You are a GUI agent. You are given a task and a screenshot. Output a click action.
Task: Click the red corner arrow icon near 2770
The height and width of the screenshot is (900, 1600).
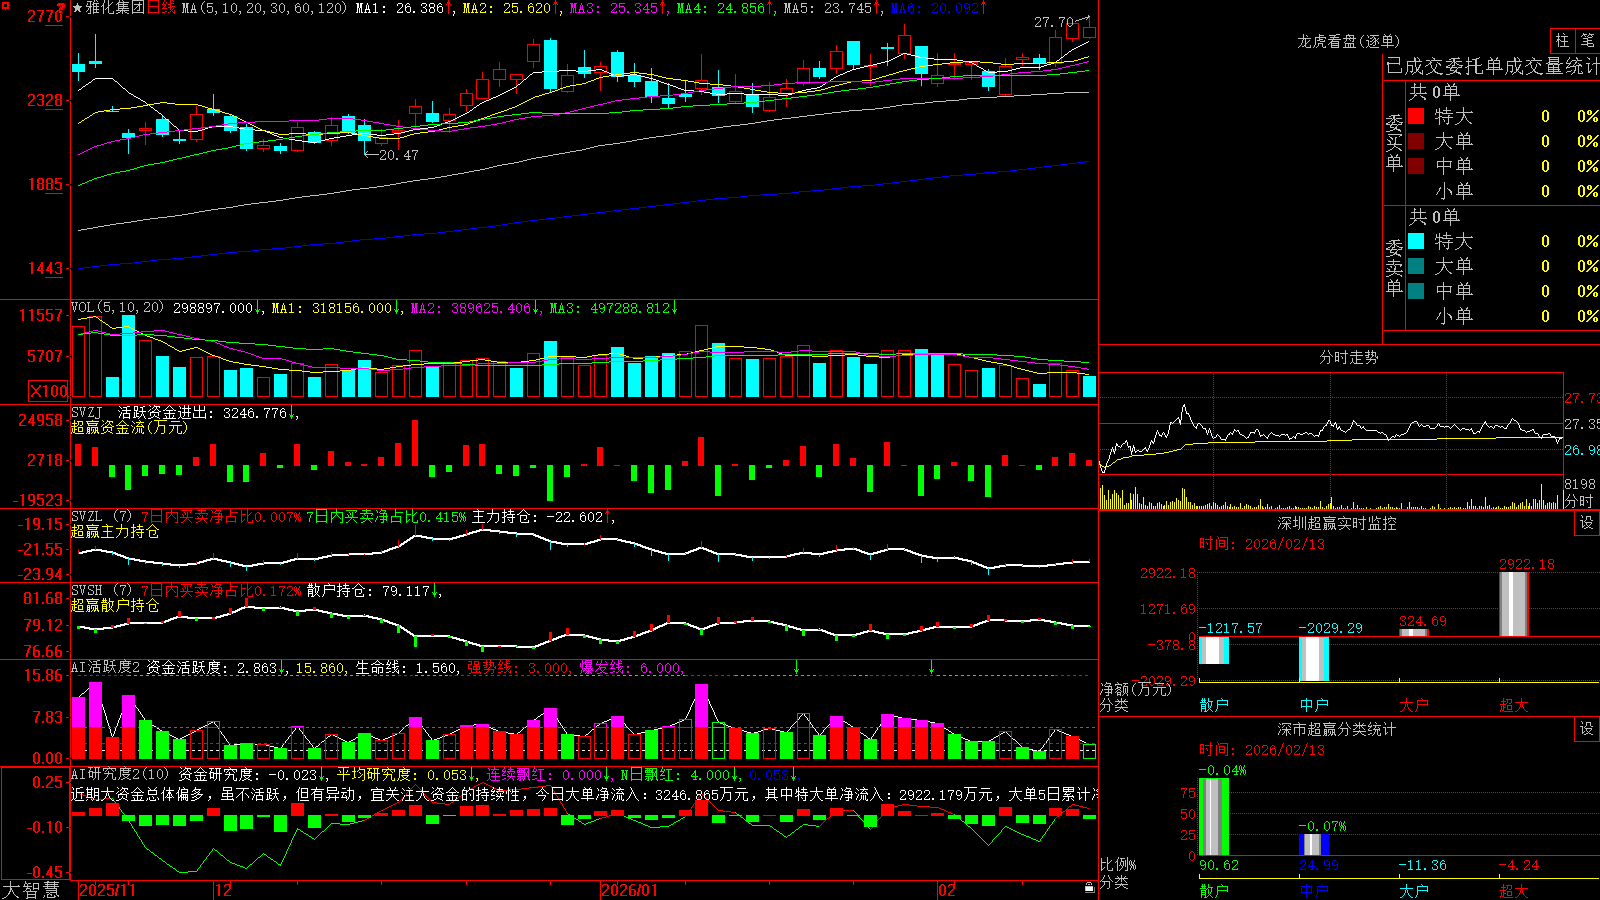coord(63,7)
